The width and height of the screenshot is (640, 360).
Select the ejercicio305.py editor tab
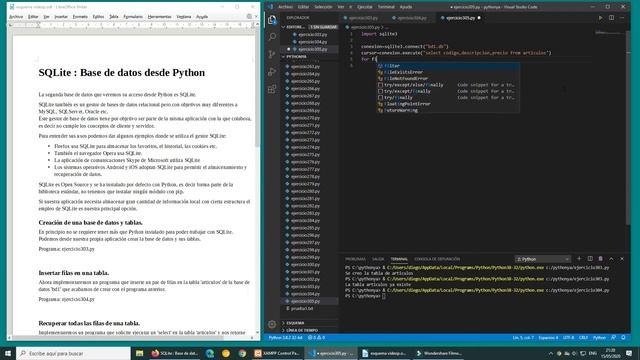point(460,18)
